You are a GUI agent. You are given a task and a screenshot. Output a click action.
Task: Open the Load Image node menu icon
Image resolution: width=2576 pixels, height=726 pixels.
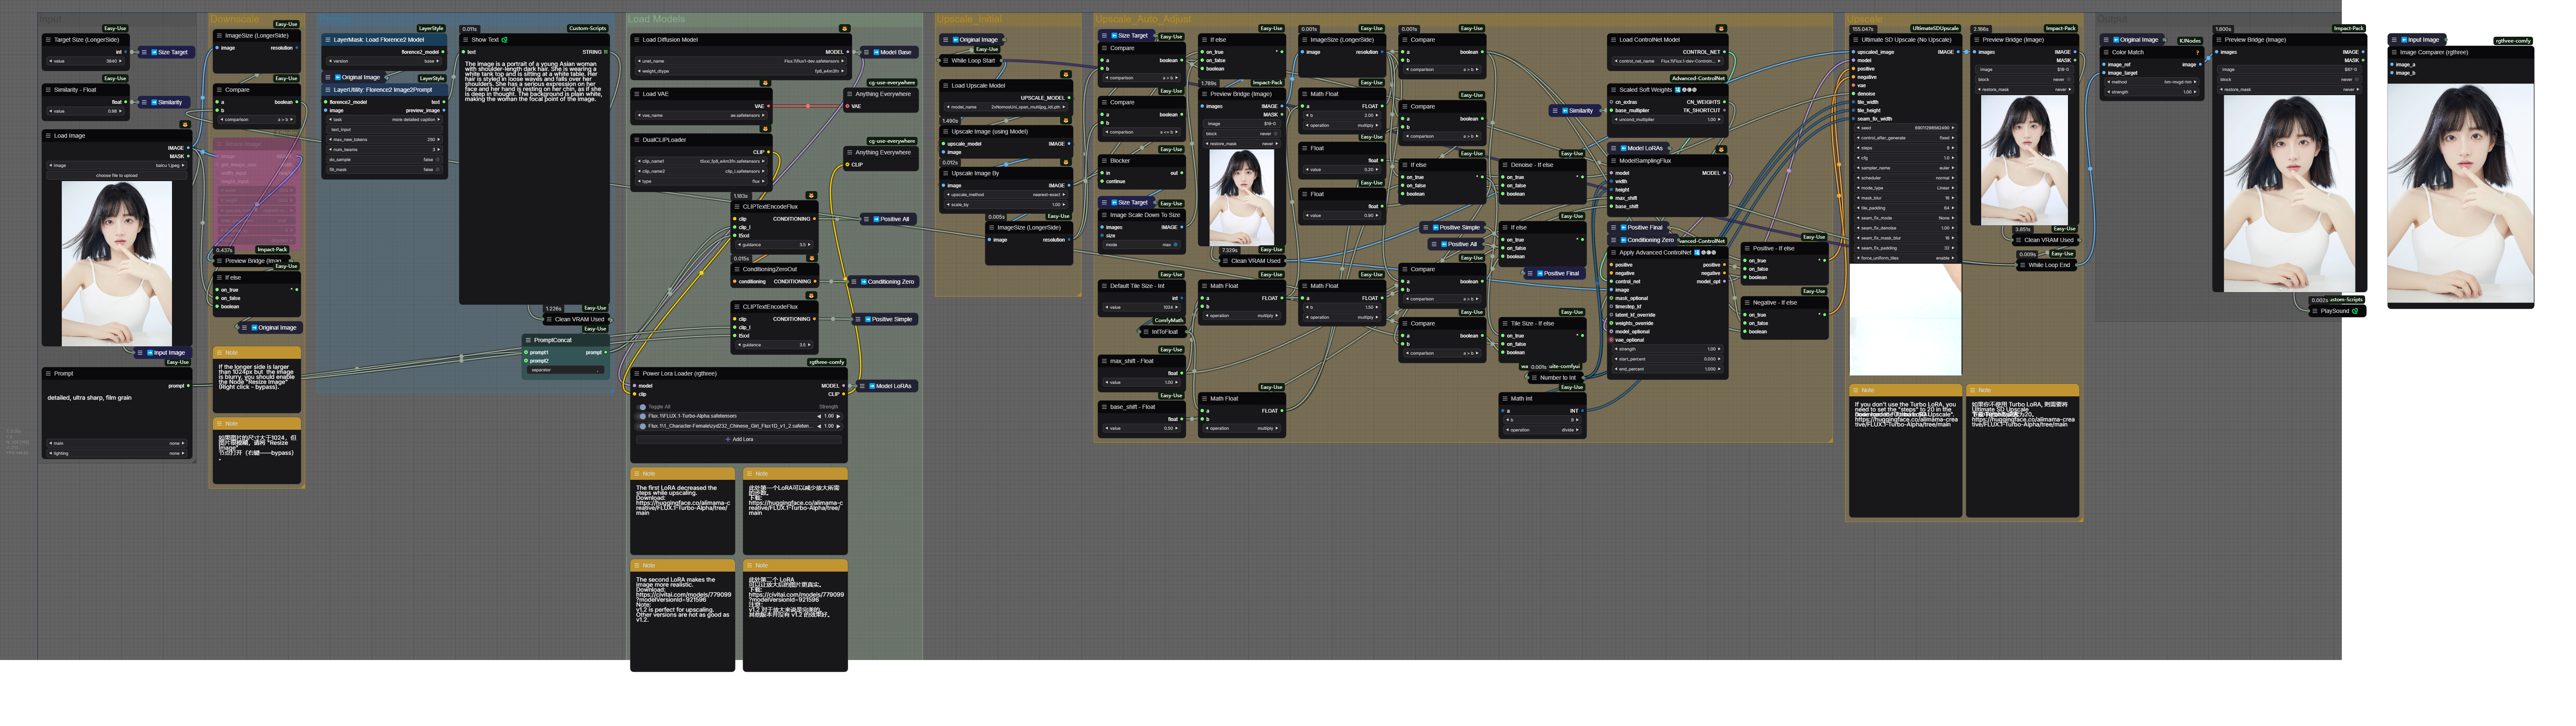click(48, 136)
